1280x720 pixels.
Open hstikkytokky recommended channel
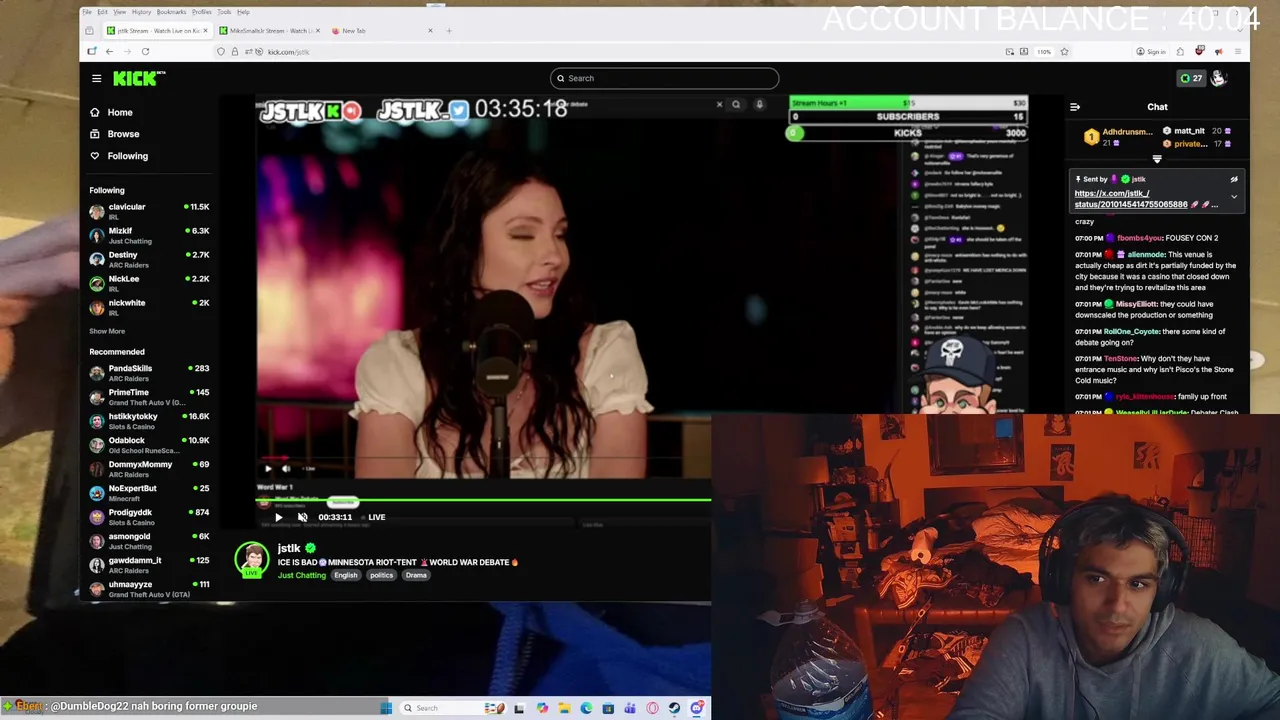149,421
